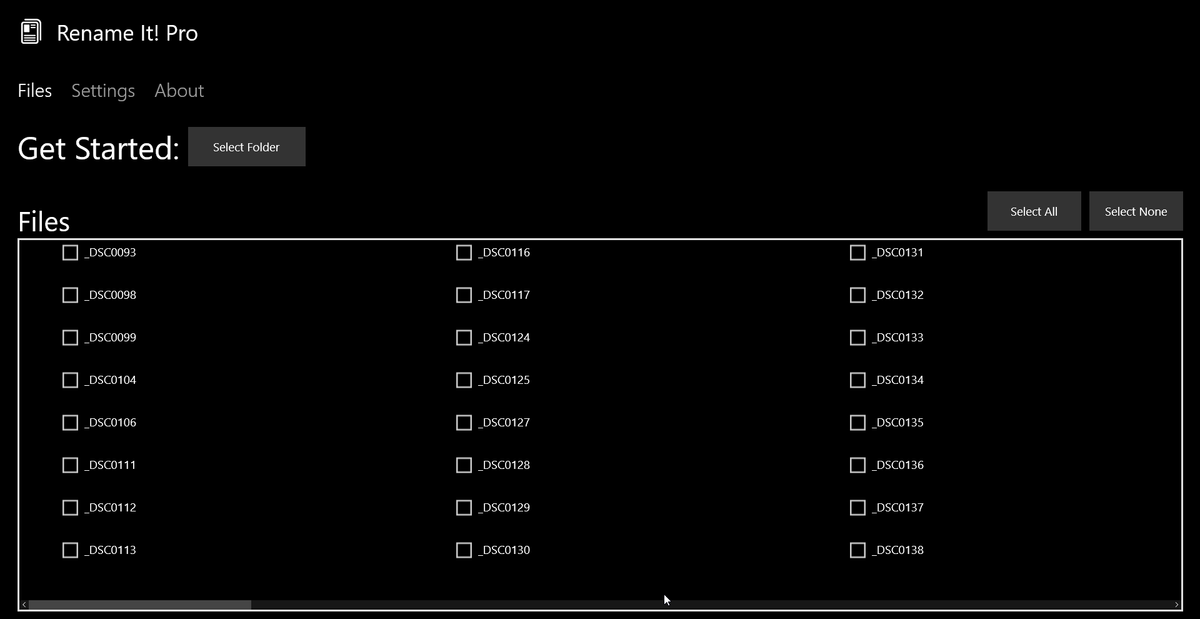Viewport: 1200px width, 619px height.
Task: Open the Settings menu
Action: click(x=103, y=90)
